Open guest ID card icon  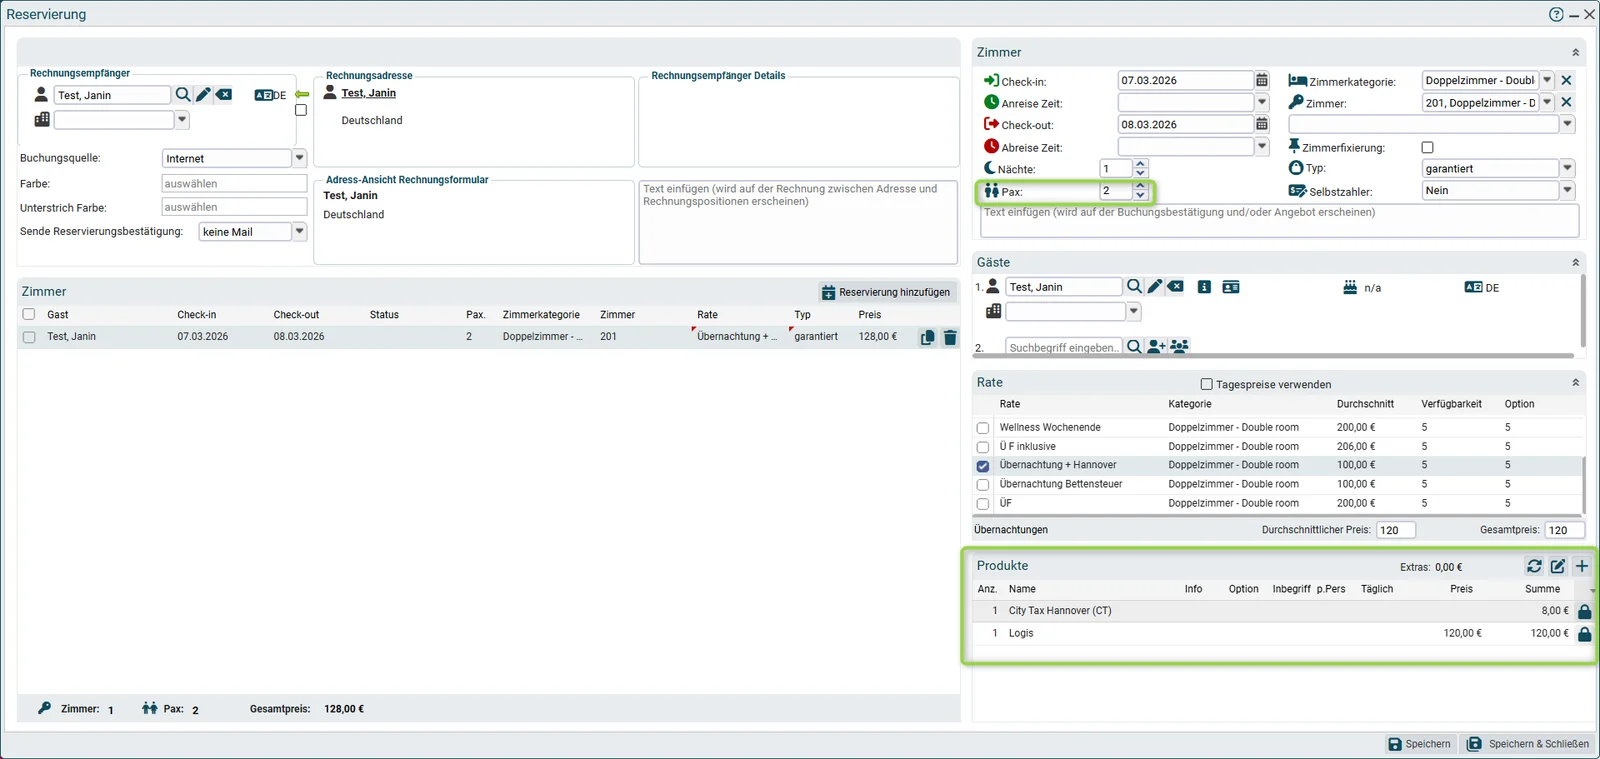[1231, 287]
